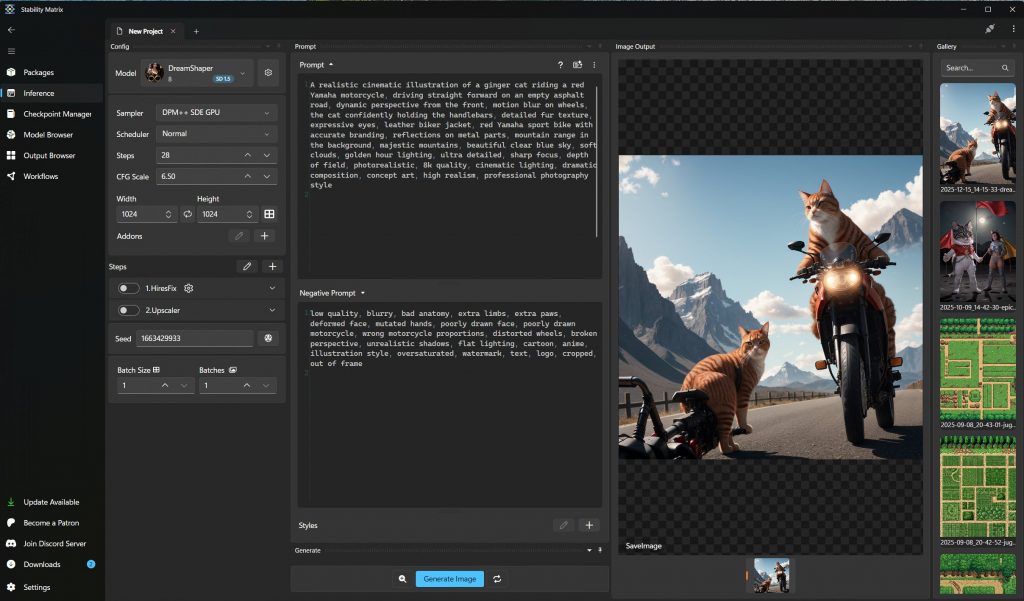Increase the Steps value with up arrow
This screenshot has width=1024, height=601.
(247, 155)
